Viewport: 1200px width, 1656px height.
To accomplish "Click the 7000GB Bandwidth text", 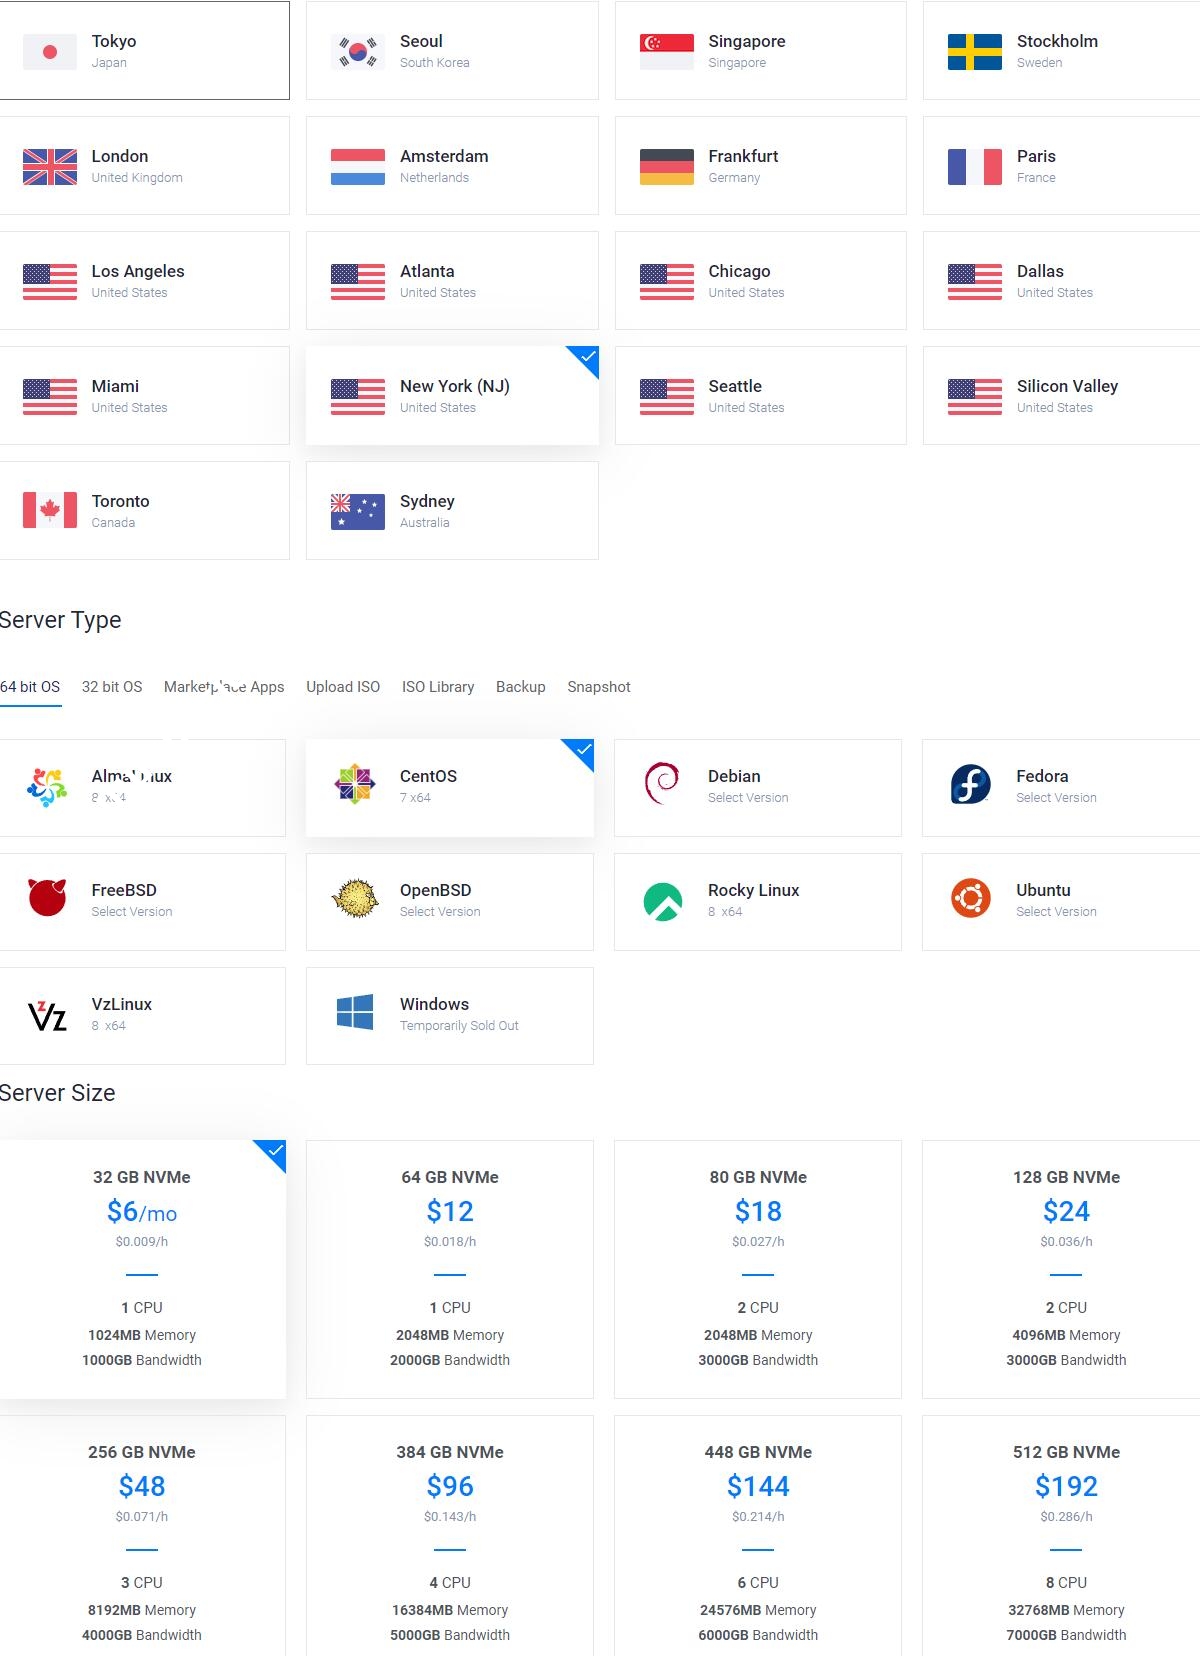I will click(x=1066, y=1635).
